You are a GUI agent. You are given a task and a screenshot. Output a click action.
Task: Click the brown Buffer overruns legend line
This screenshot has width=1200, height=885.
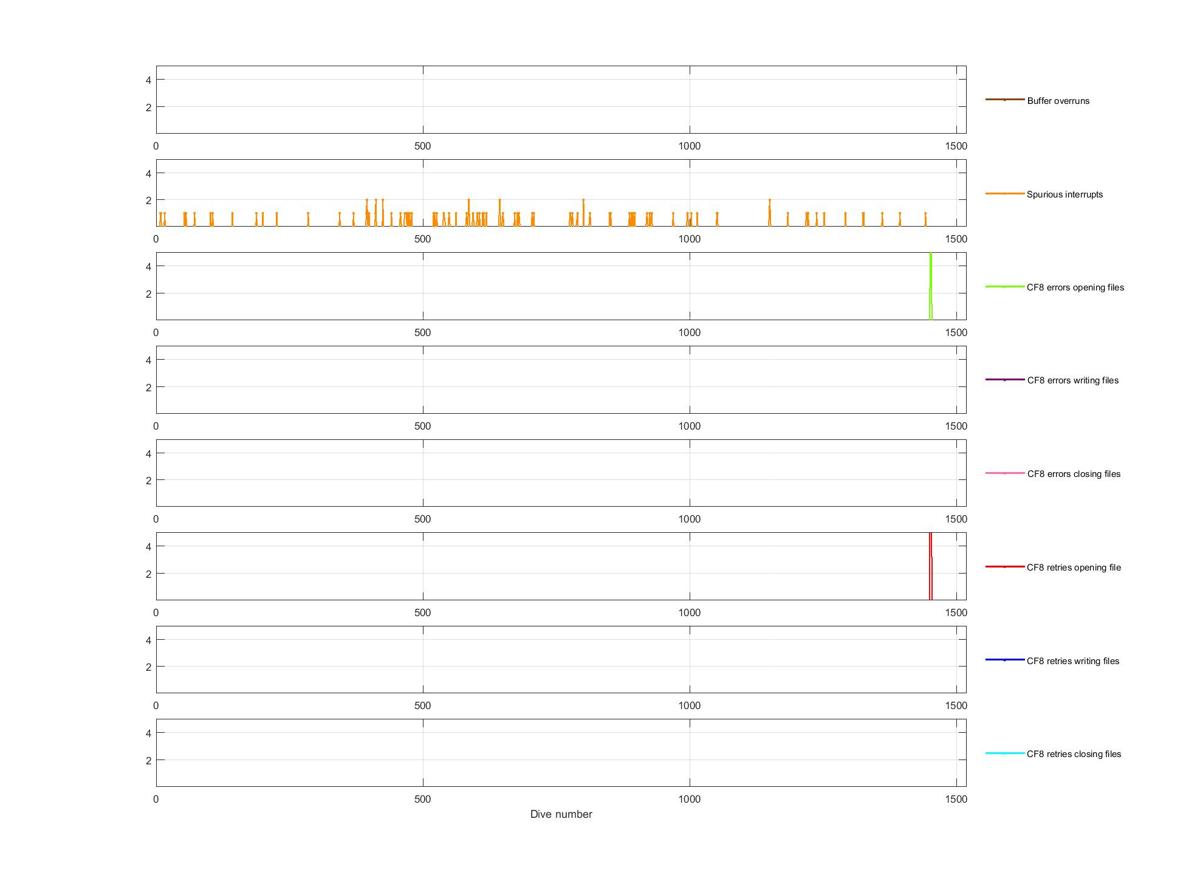coord(1005,100)
